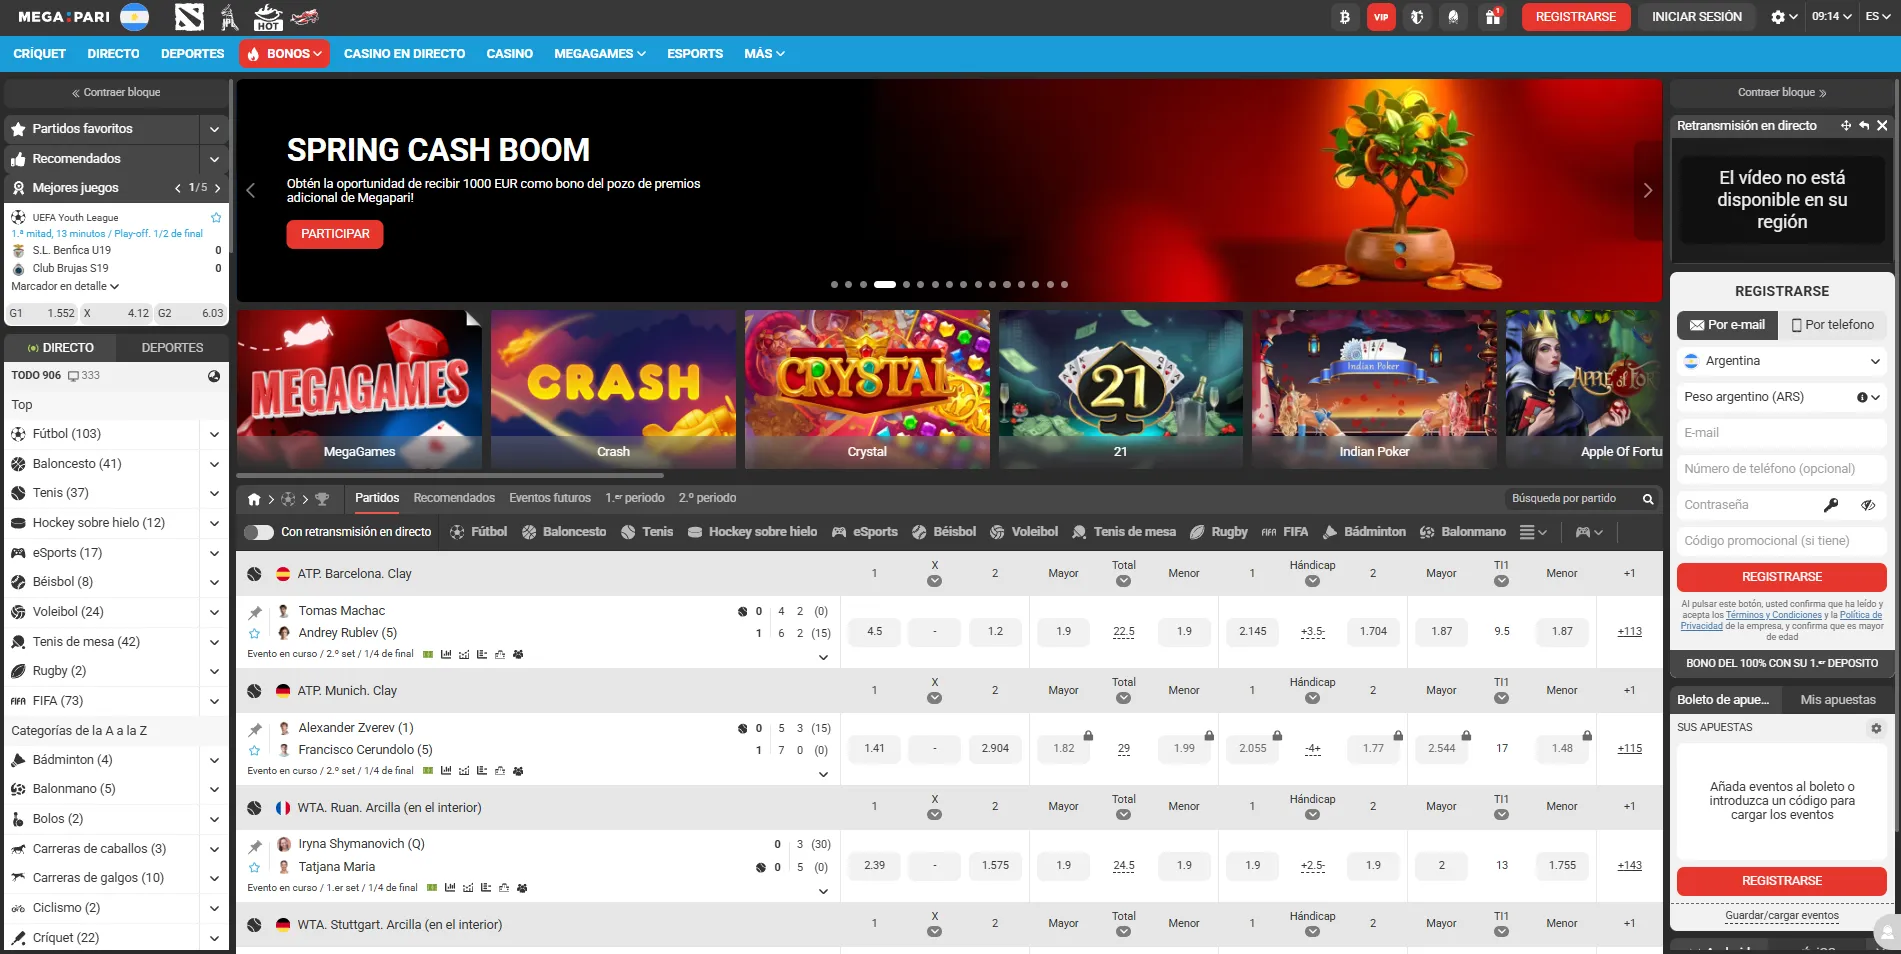
Task: Open the Argentina country dropdown
Action: tap(1782, 361)
